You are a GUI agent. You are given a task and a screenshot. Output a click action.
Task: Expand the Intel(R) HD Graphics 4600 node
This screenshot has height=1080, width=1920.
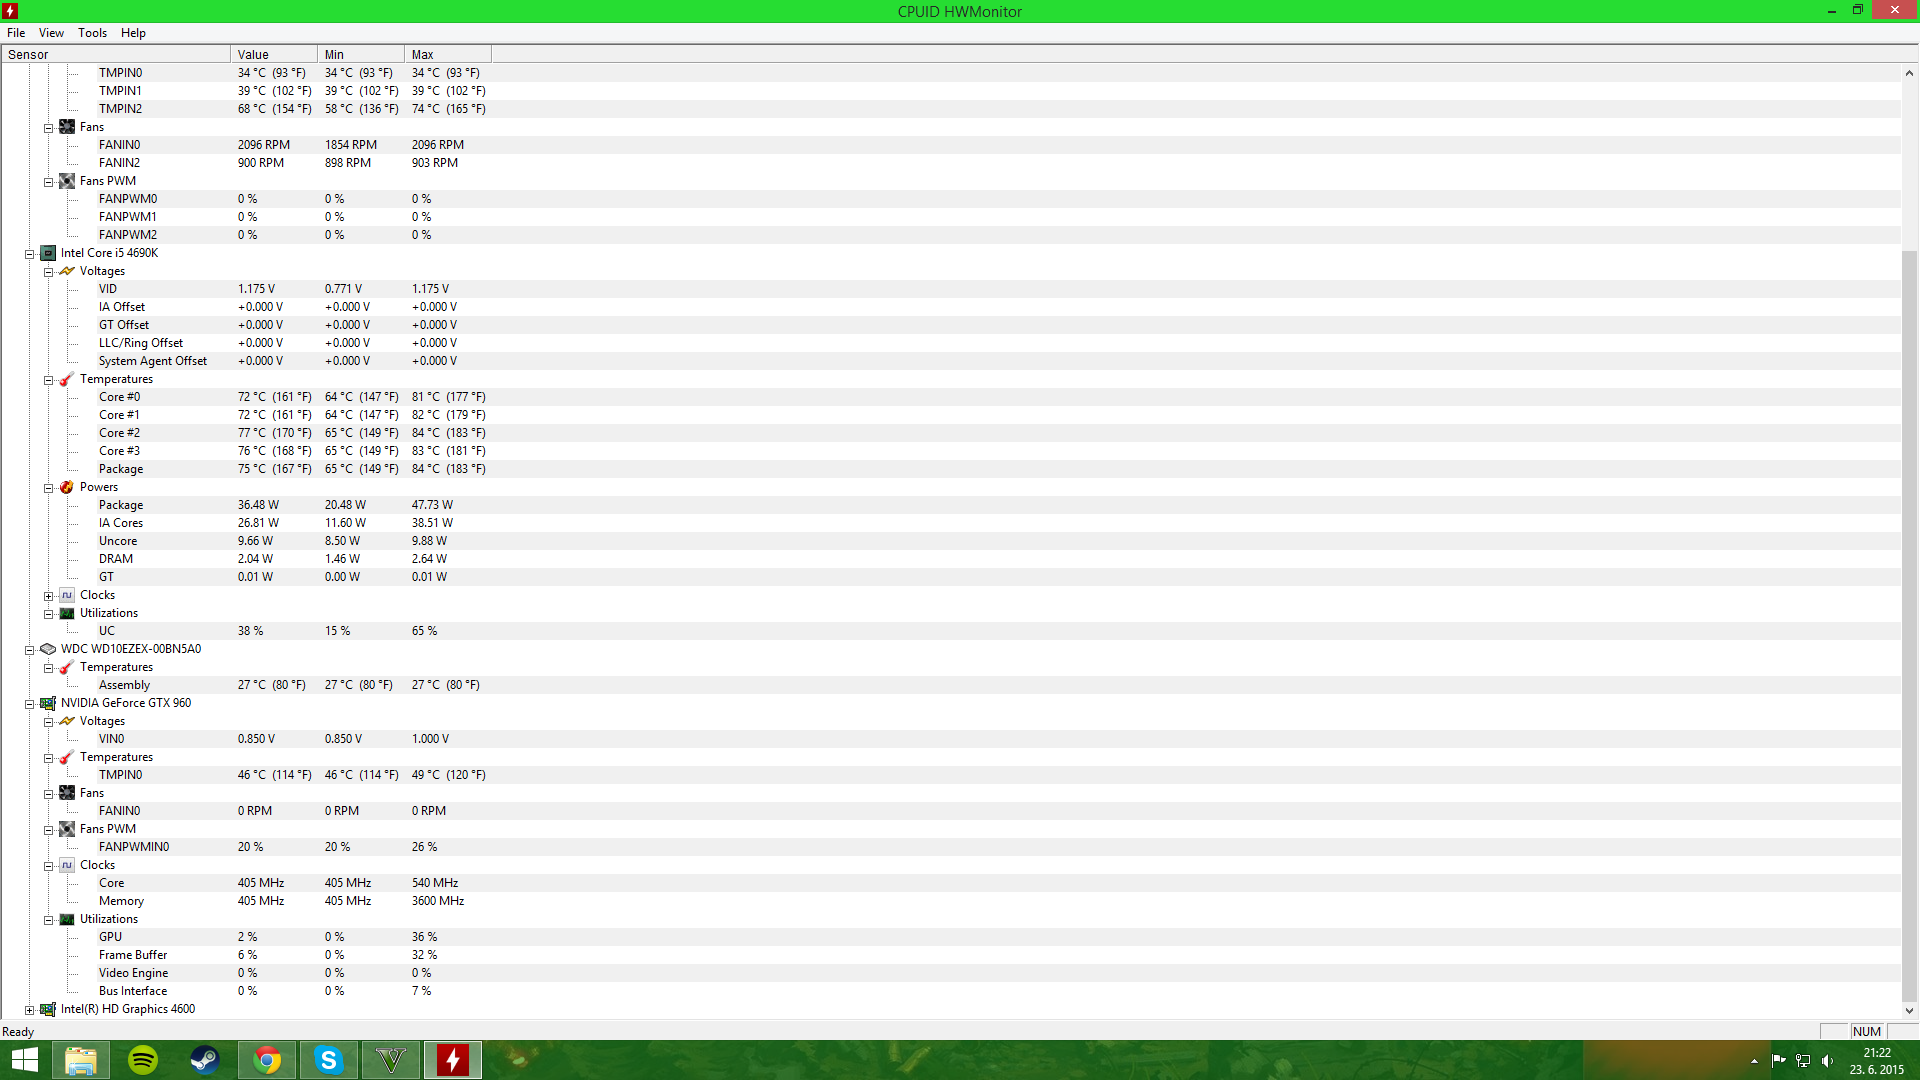(x=30, y=1010)
